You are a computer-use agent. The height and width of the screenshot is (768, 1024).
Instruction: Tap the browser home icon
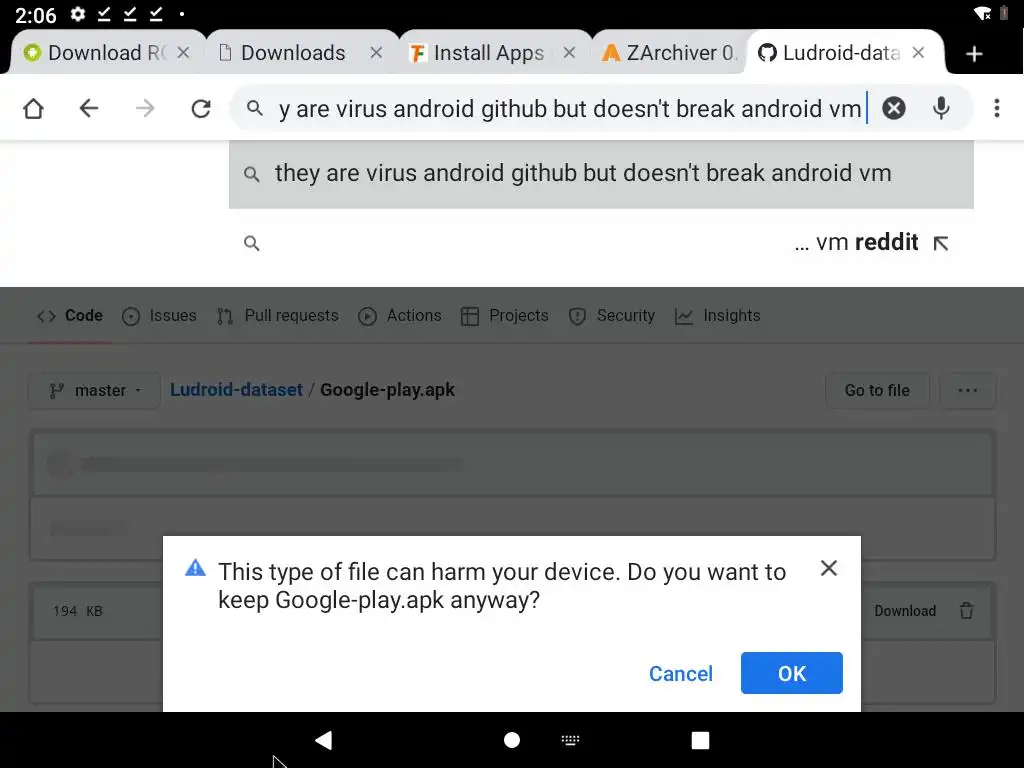click(x=34, y=109)
